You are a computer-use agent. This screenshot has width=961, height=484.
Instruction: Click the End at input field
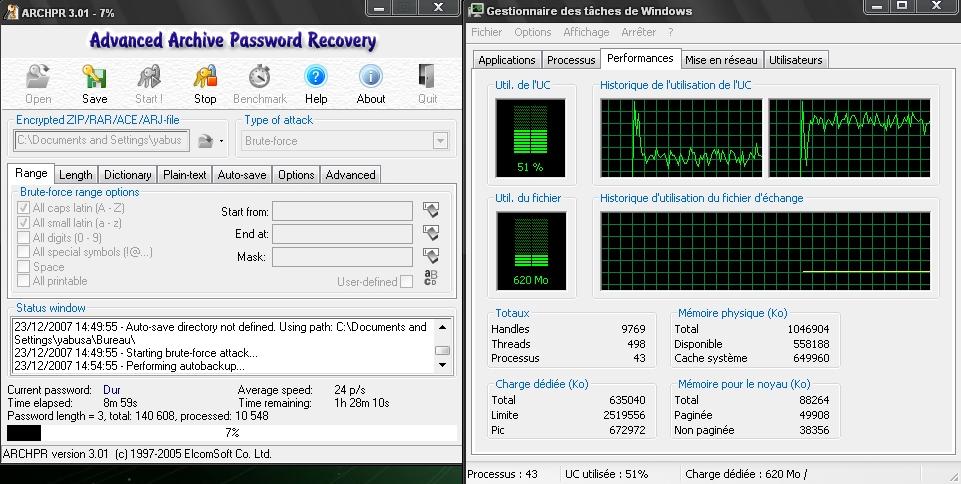[343, 234]
